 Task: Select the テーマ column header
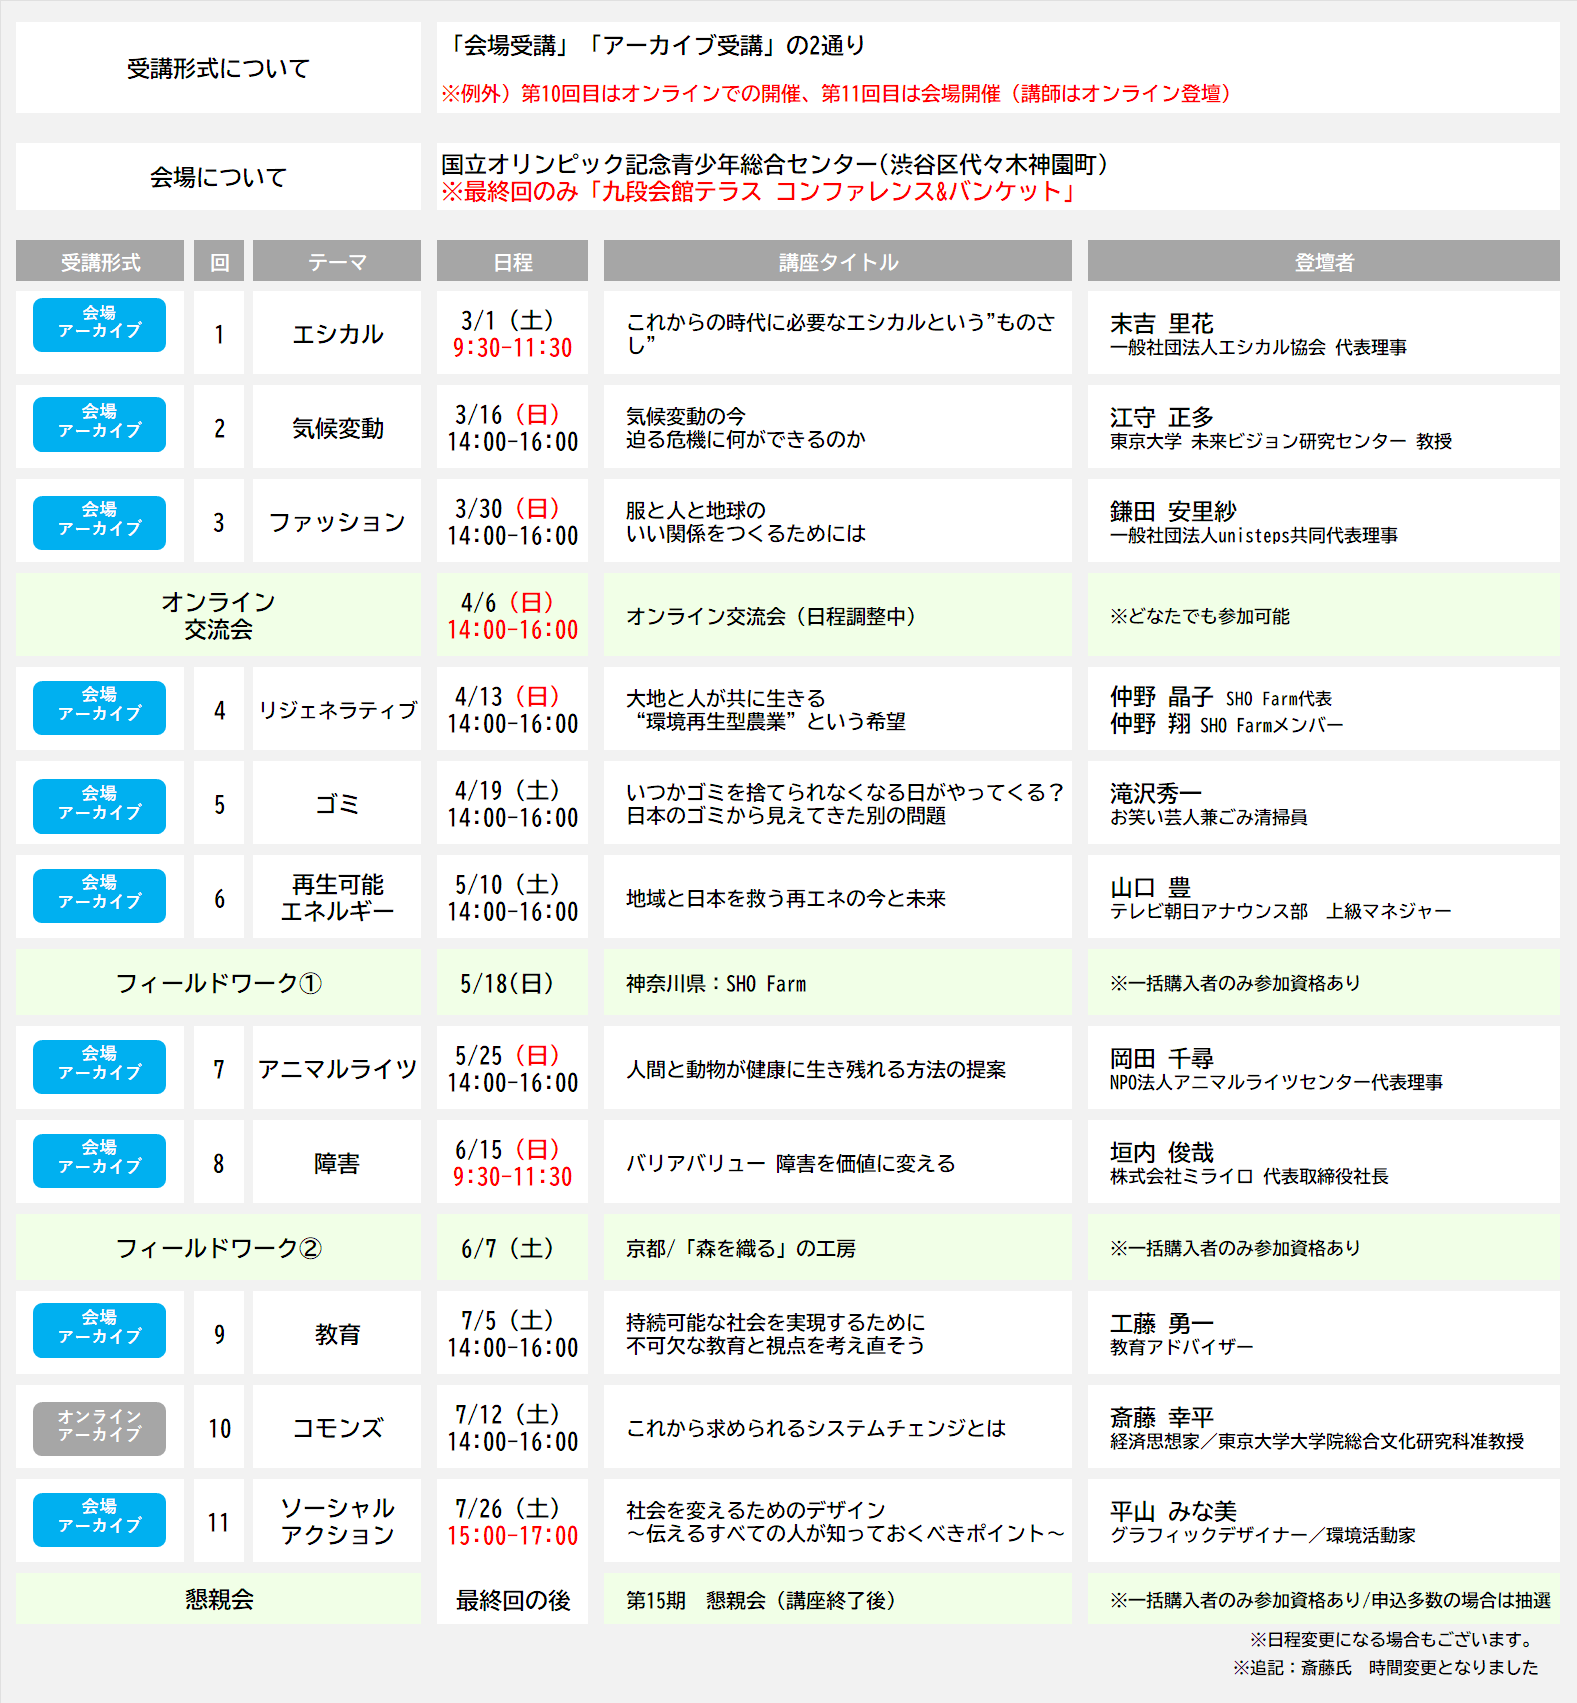point(337,261)
